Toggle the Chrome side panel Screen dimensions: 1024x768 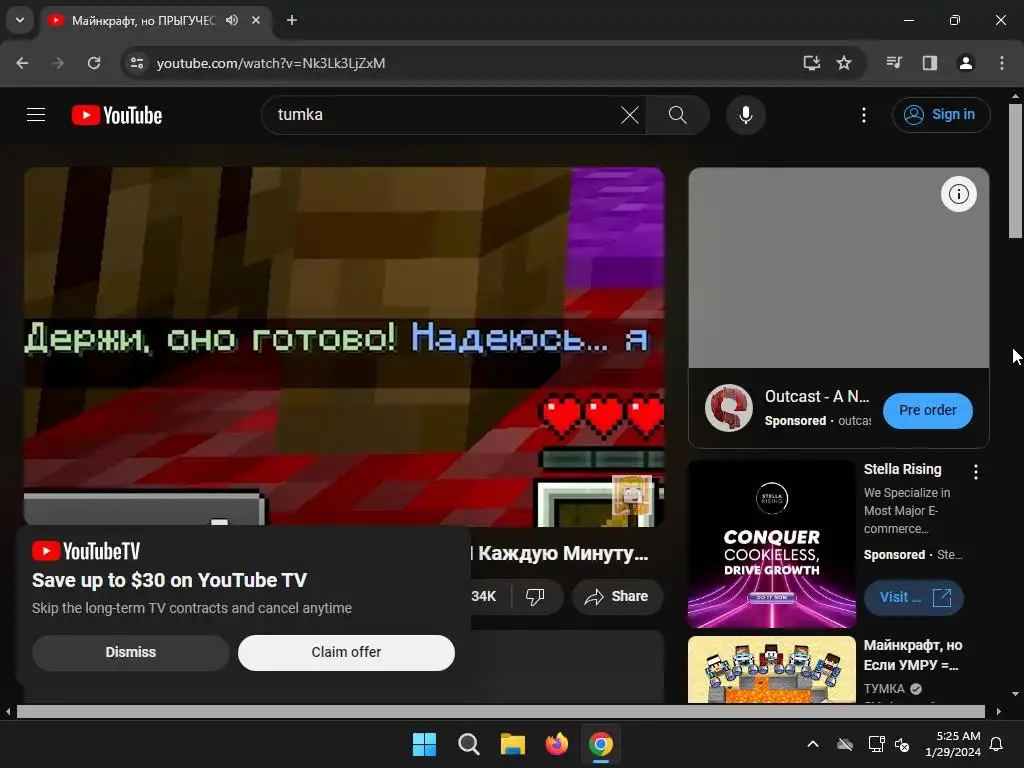click(929, 63)
